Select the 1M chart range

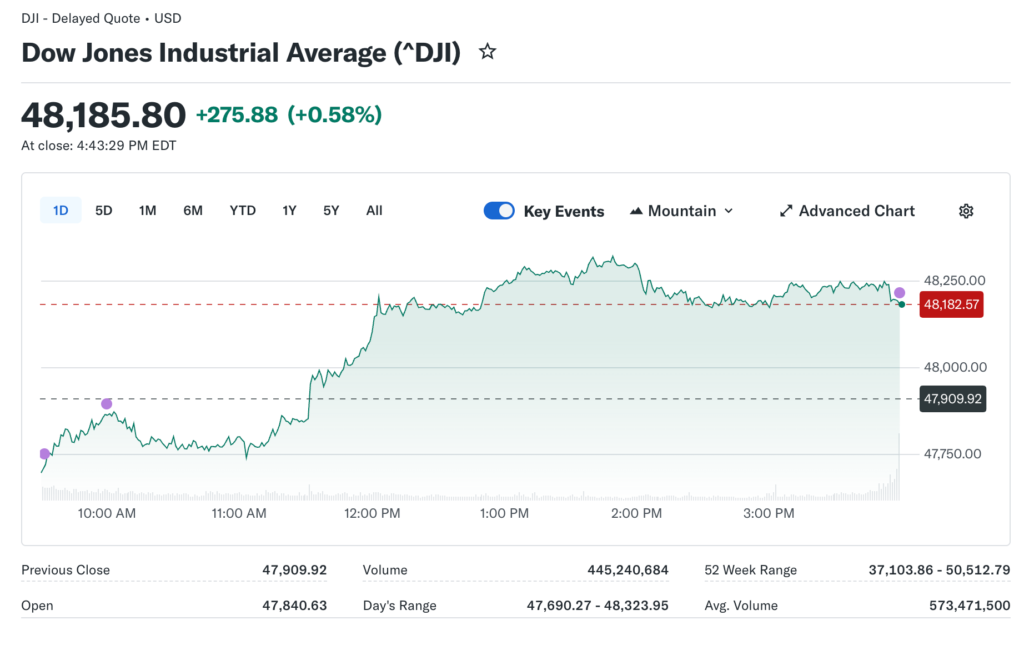pos(148,211)
